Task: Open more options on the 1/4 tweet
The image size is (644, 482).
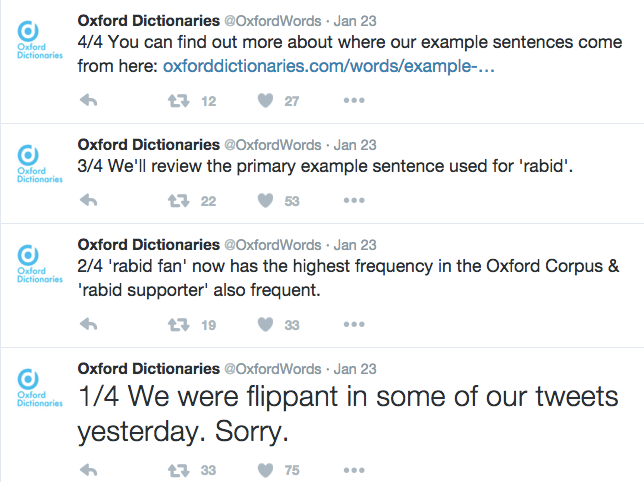Action: coord(354,470)
